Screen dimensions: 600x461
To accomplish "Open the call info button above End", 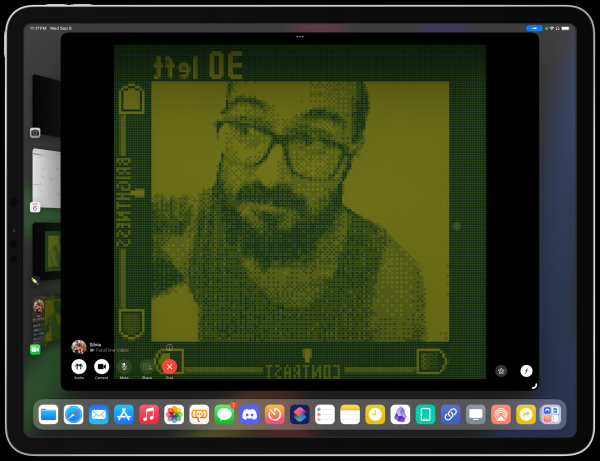I will (x=170, y=347).
